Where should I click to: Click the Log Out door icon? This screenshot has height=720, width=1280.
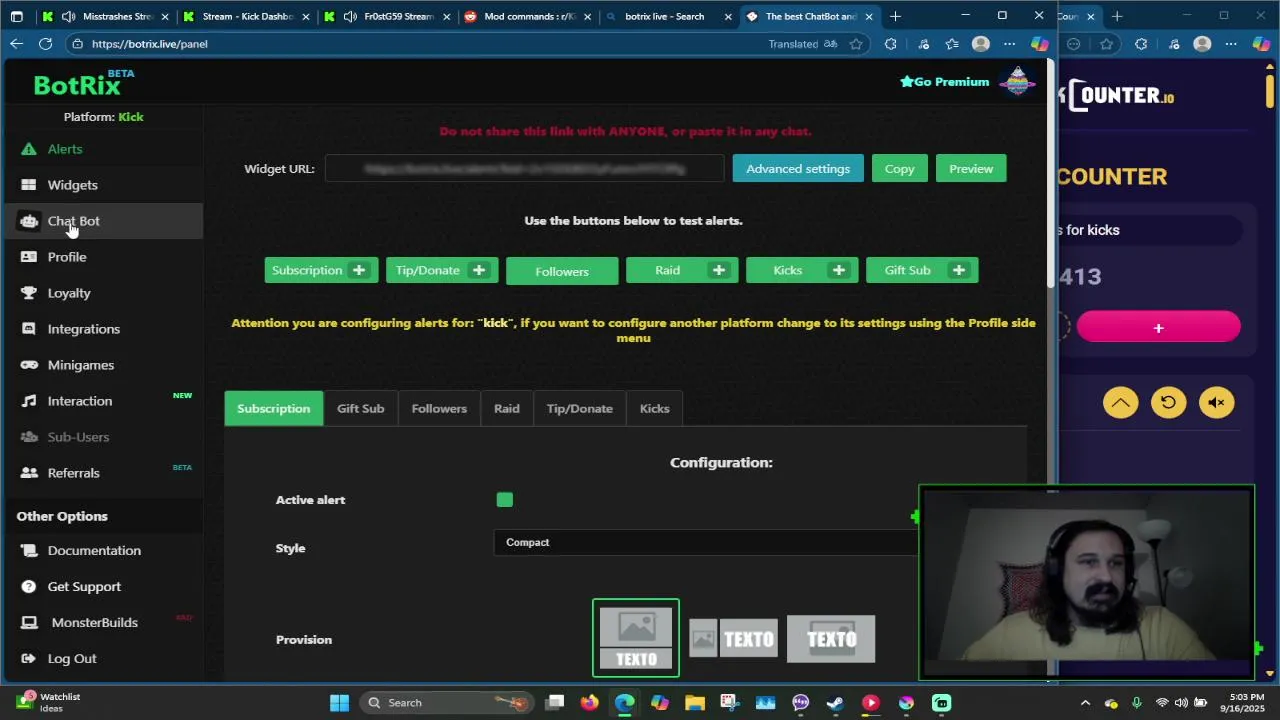point(28,659)
